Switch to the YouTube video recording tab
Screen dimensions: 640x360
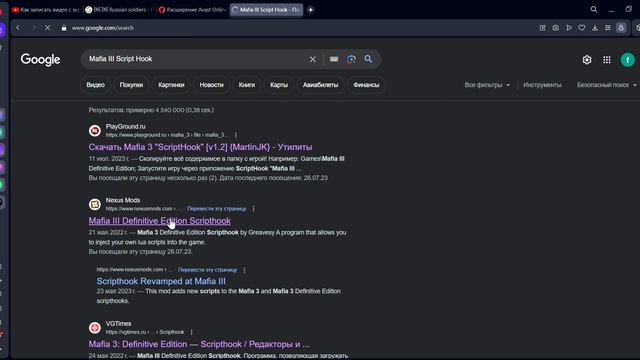pyautogui.click(x=45, y=9)
